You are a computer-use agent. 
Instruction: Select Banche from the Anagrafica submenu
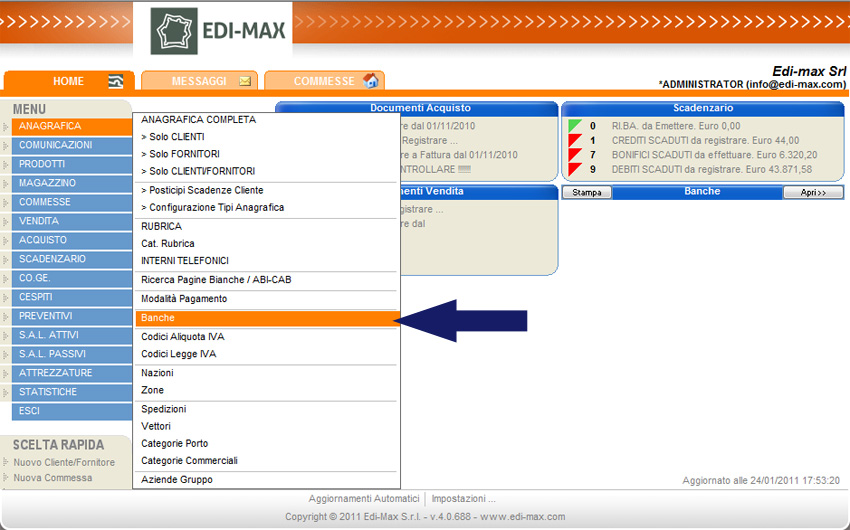click(x=158, y=318)
